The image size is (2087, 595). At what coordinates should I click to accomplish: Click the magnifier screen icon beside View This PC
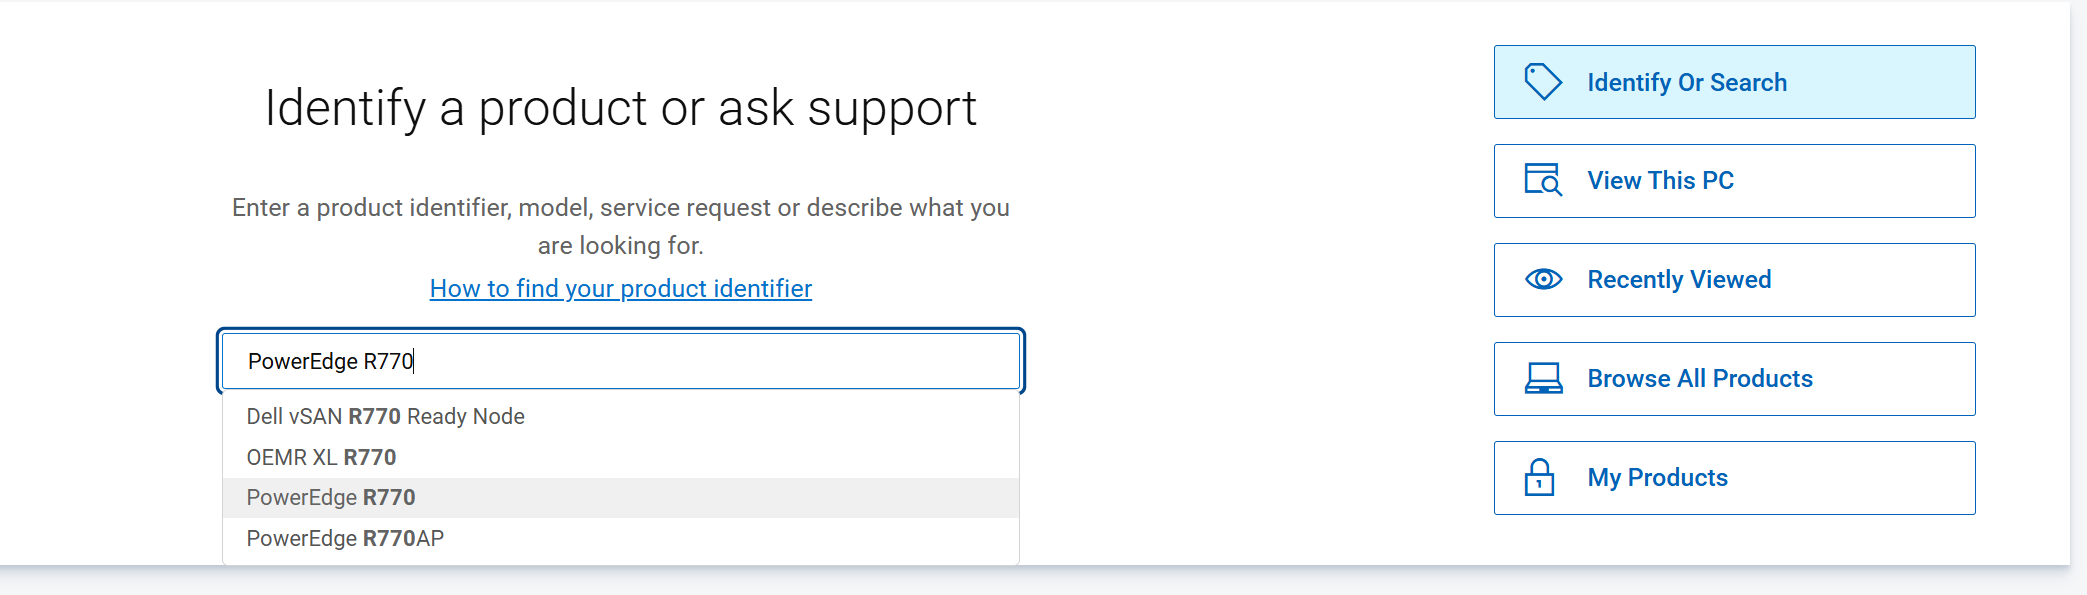pyautogui.click(x=1543, y=180)
